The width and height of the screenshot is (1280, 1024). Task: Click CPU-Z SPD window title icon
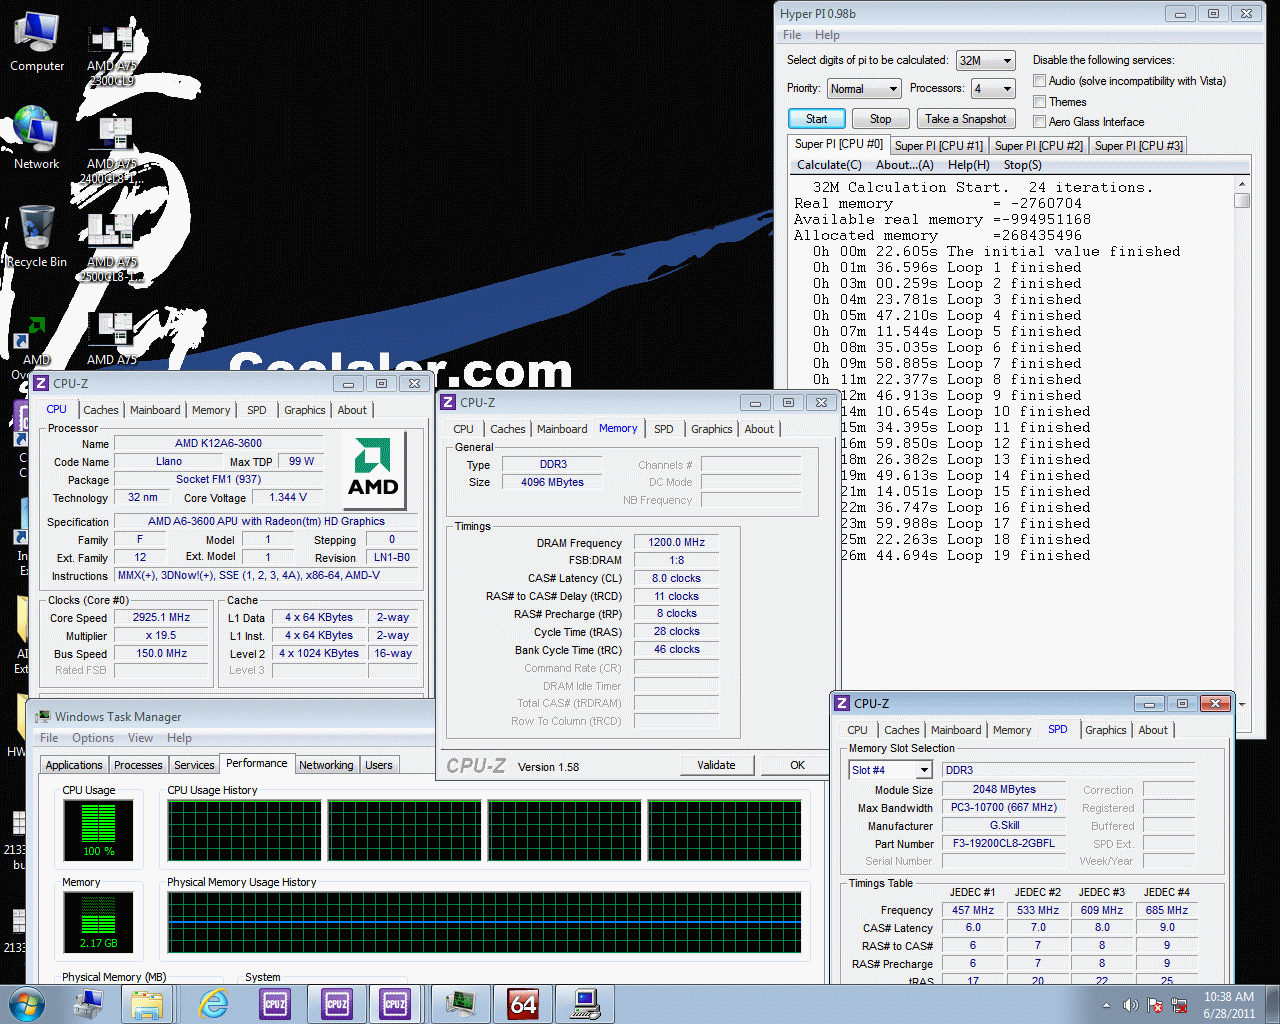pyautogui.click(x=842, y=703)
